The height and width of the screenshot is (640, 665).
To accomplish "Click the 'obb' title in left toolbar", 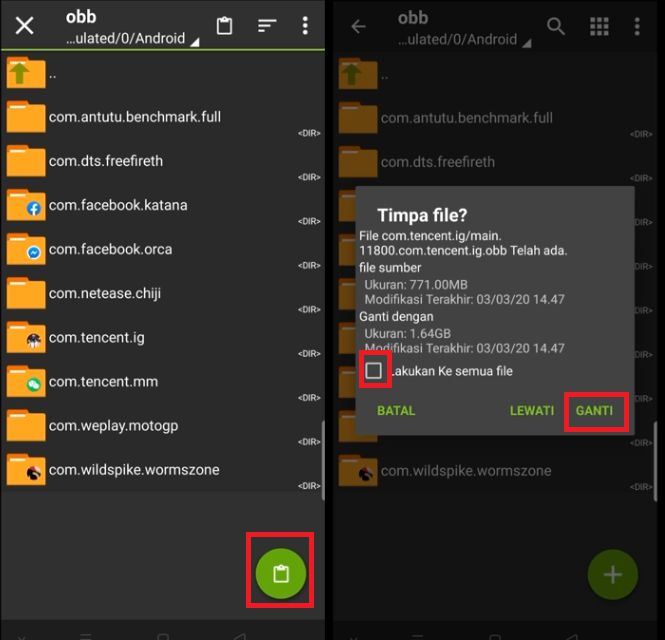I will pos(81,17).
